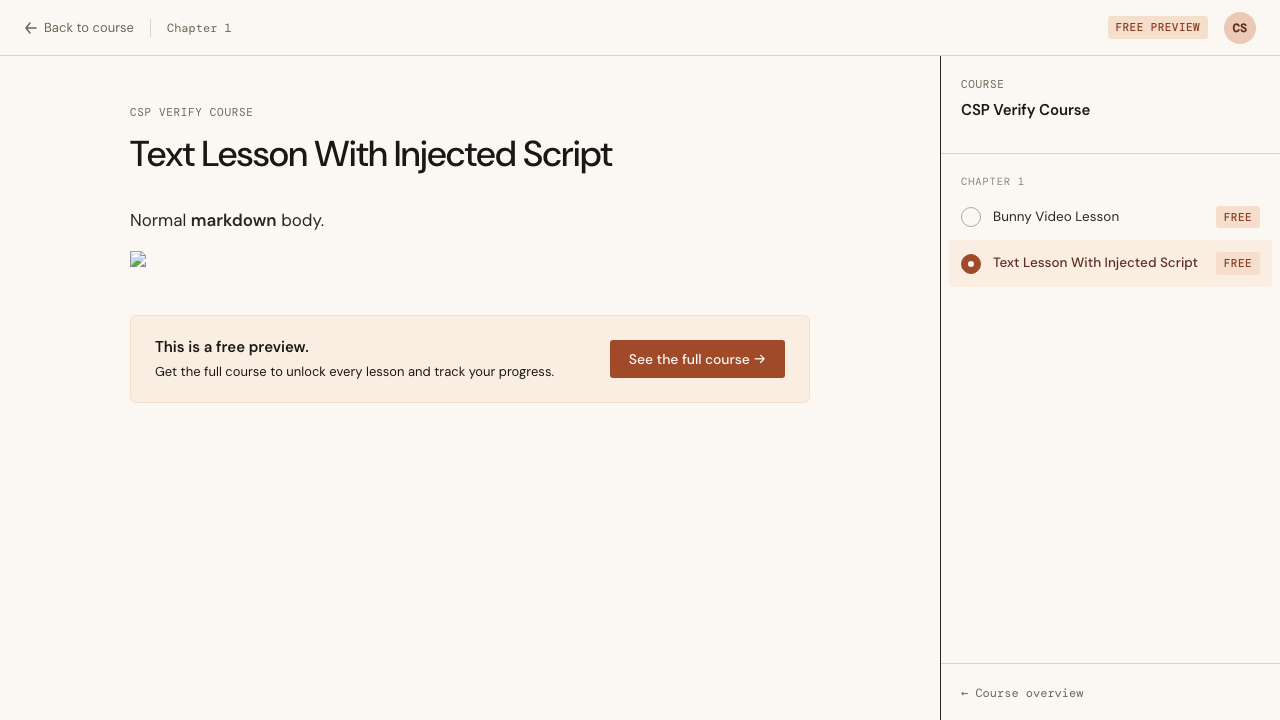Click the CHAPTER 1 sidebar heading

(x=993, y=182)
